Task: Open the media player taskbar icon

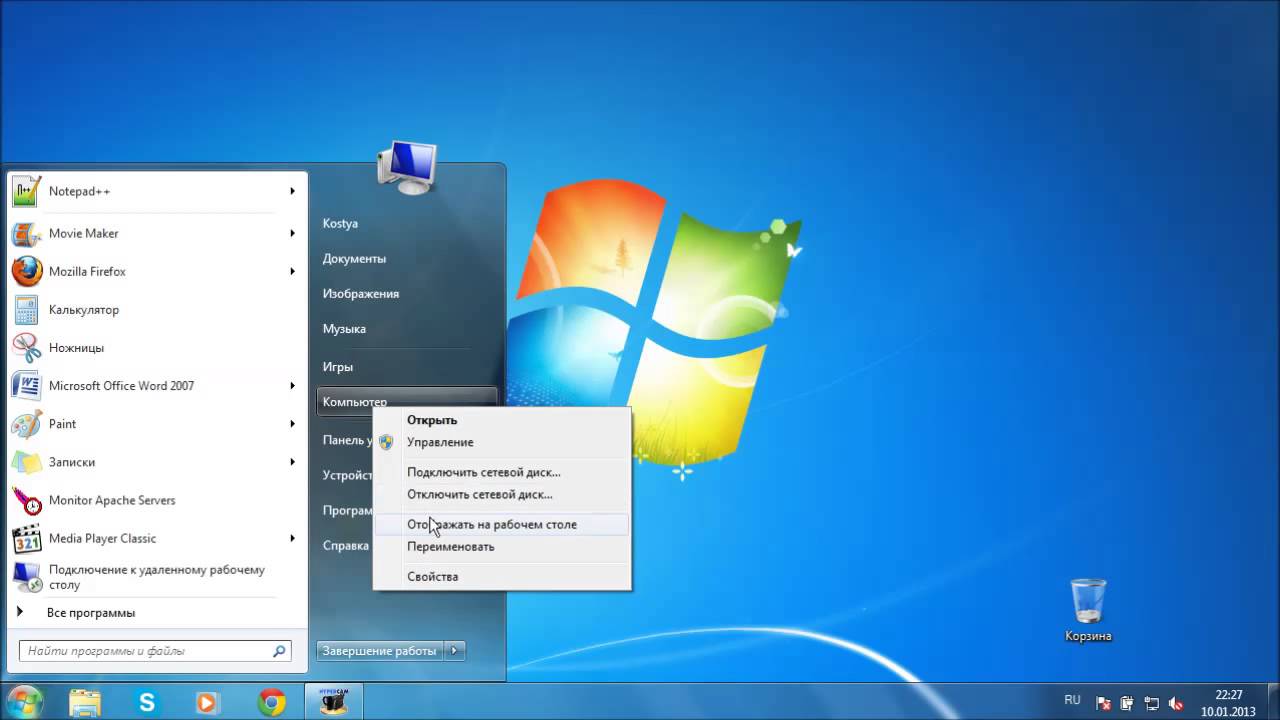Action: click(208, 703)
